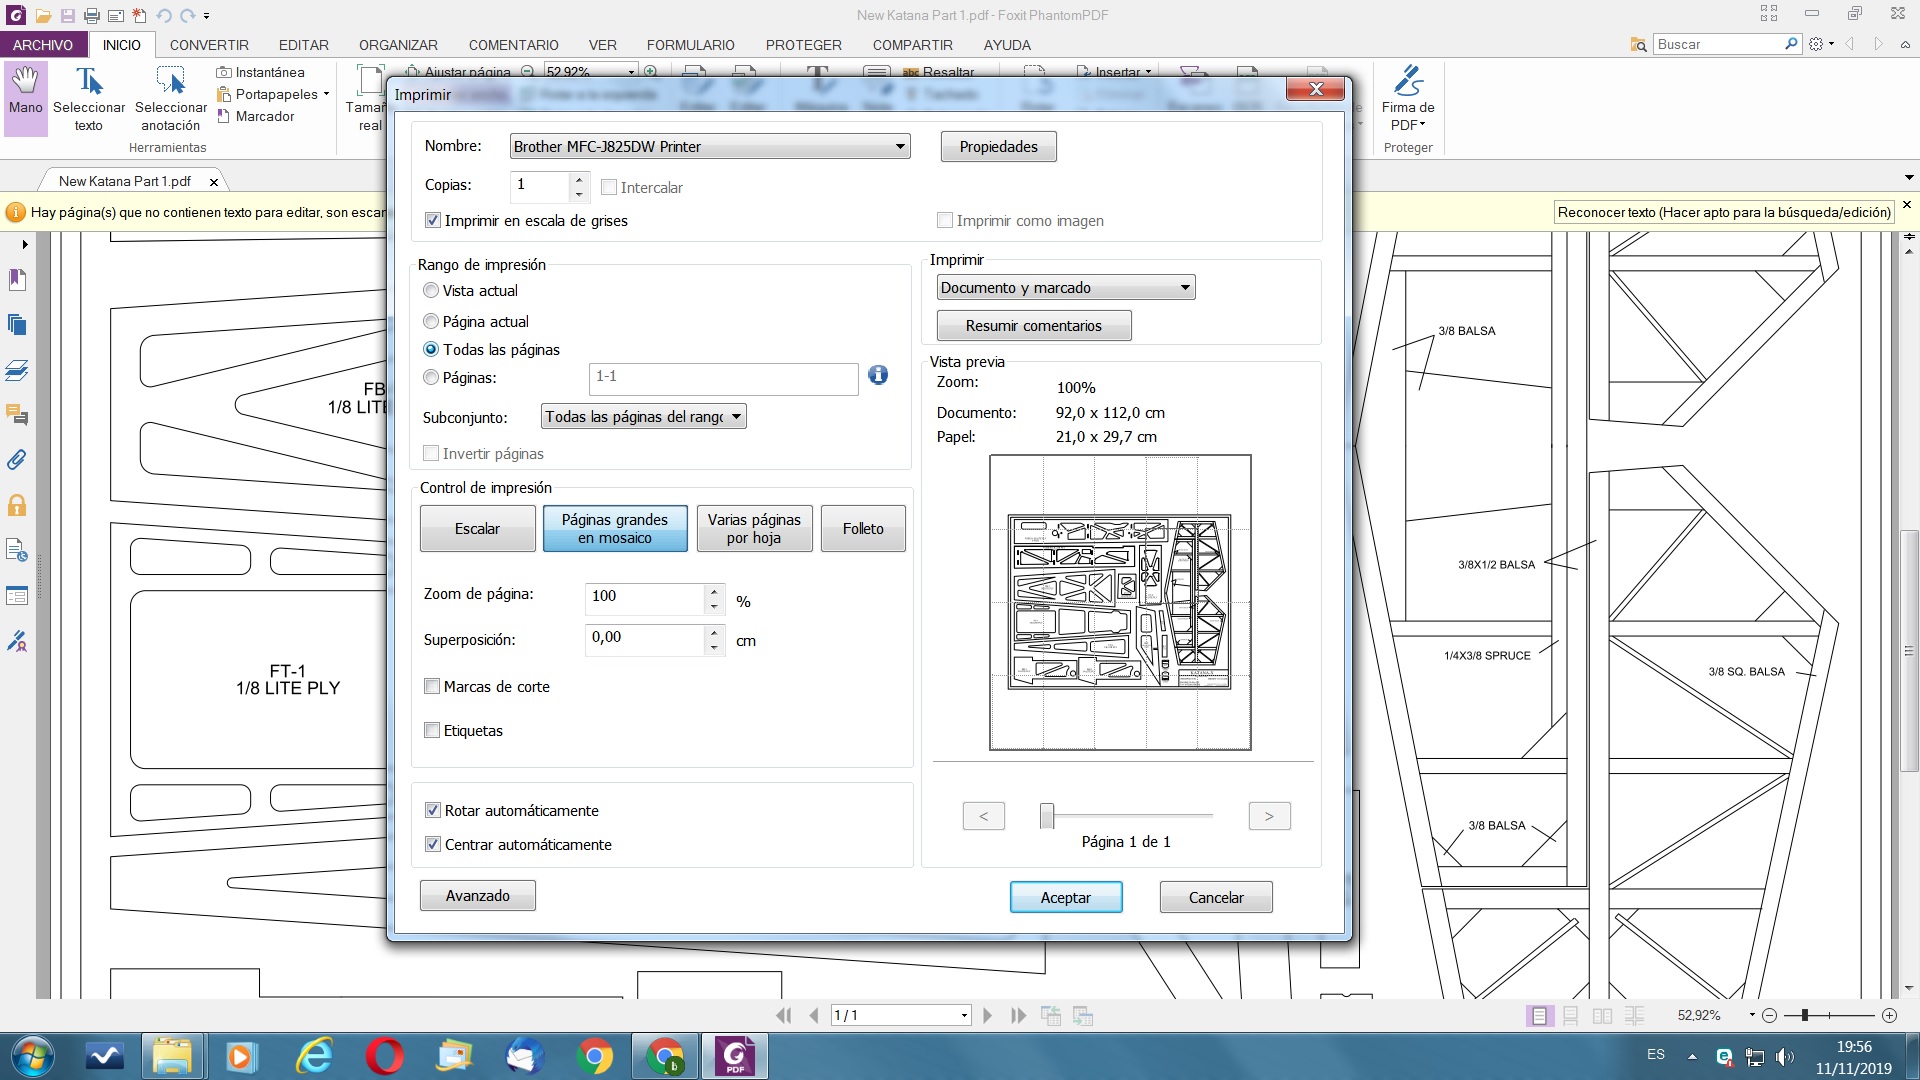
Task: Click the print icon in quick access toolbar
Action: (x=92, y=15)
